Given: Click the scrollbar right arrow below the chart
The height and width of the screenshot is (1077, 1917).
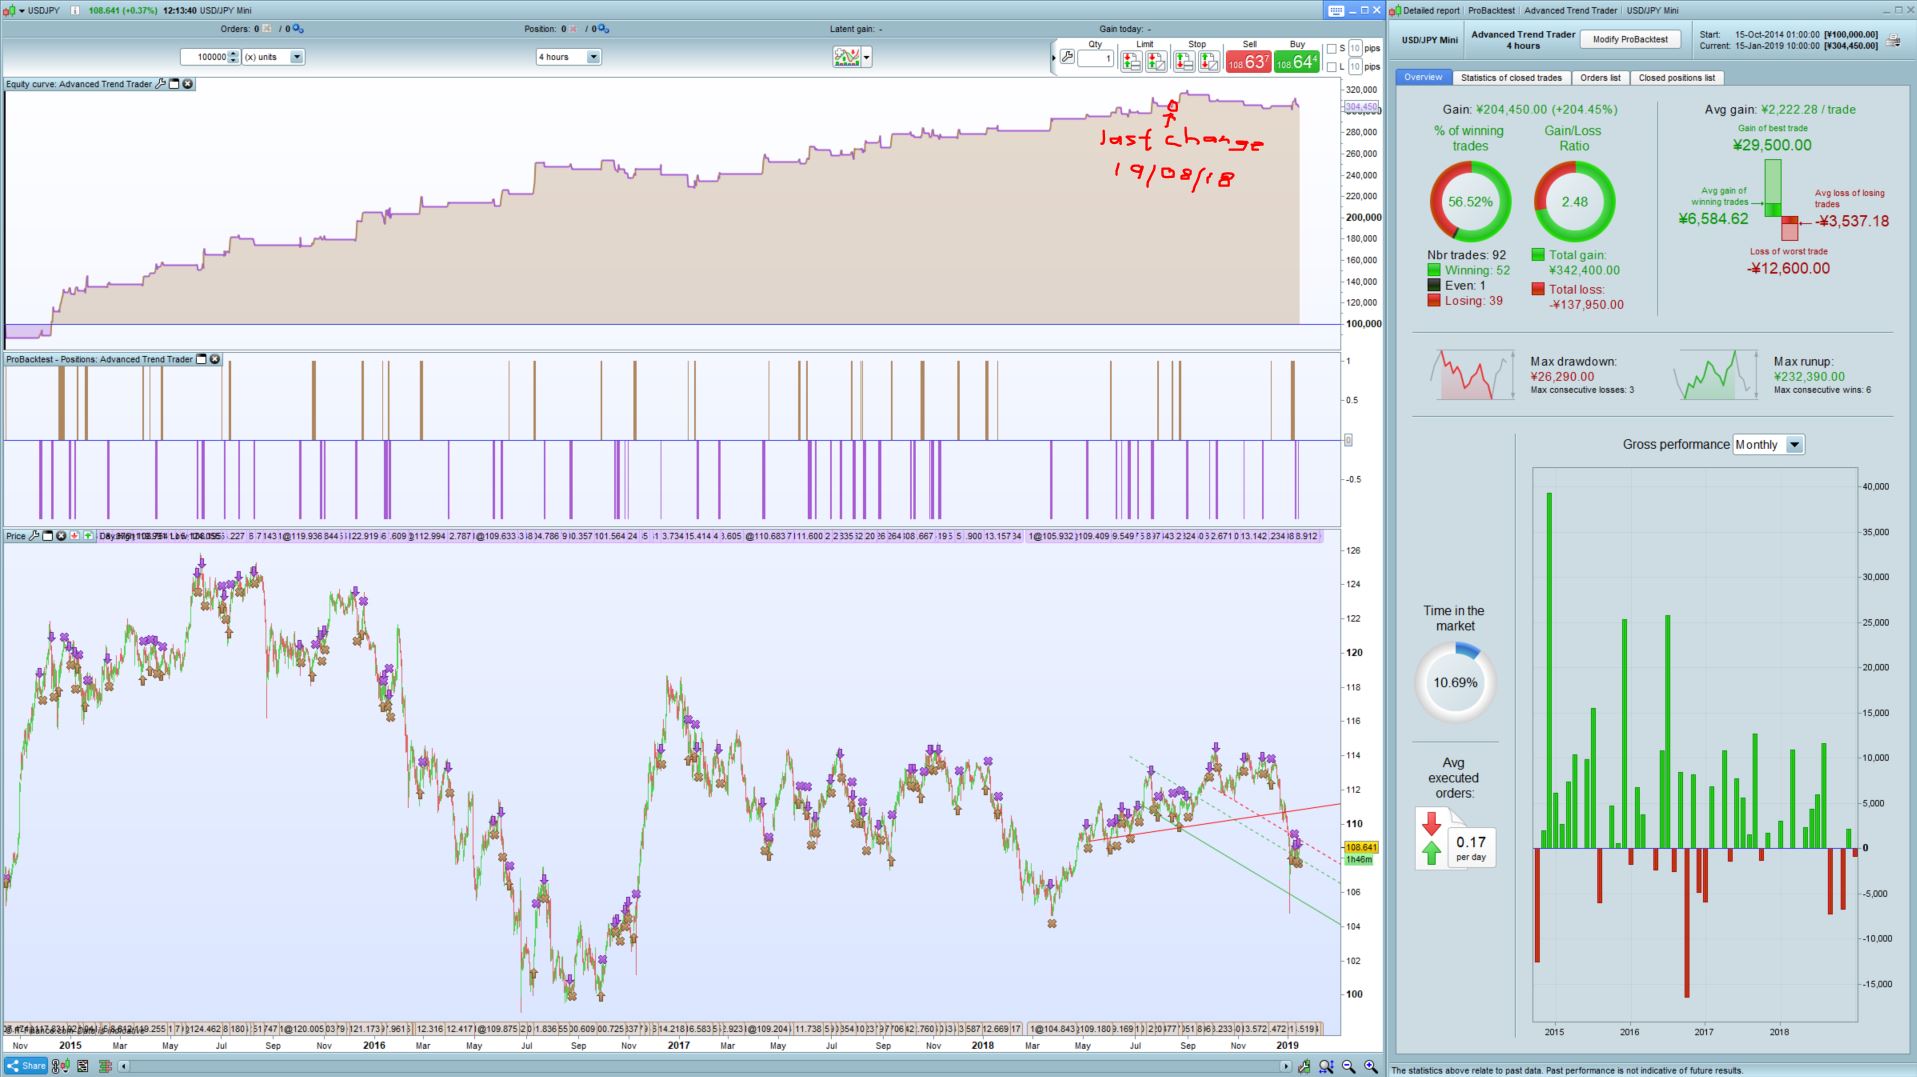Looking at the screenshot, I should (1286, 1066).
